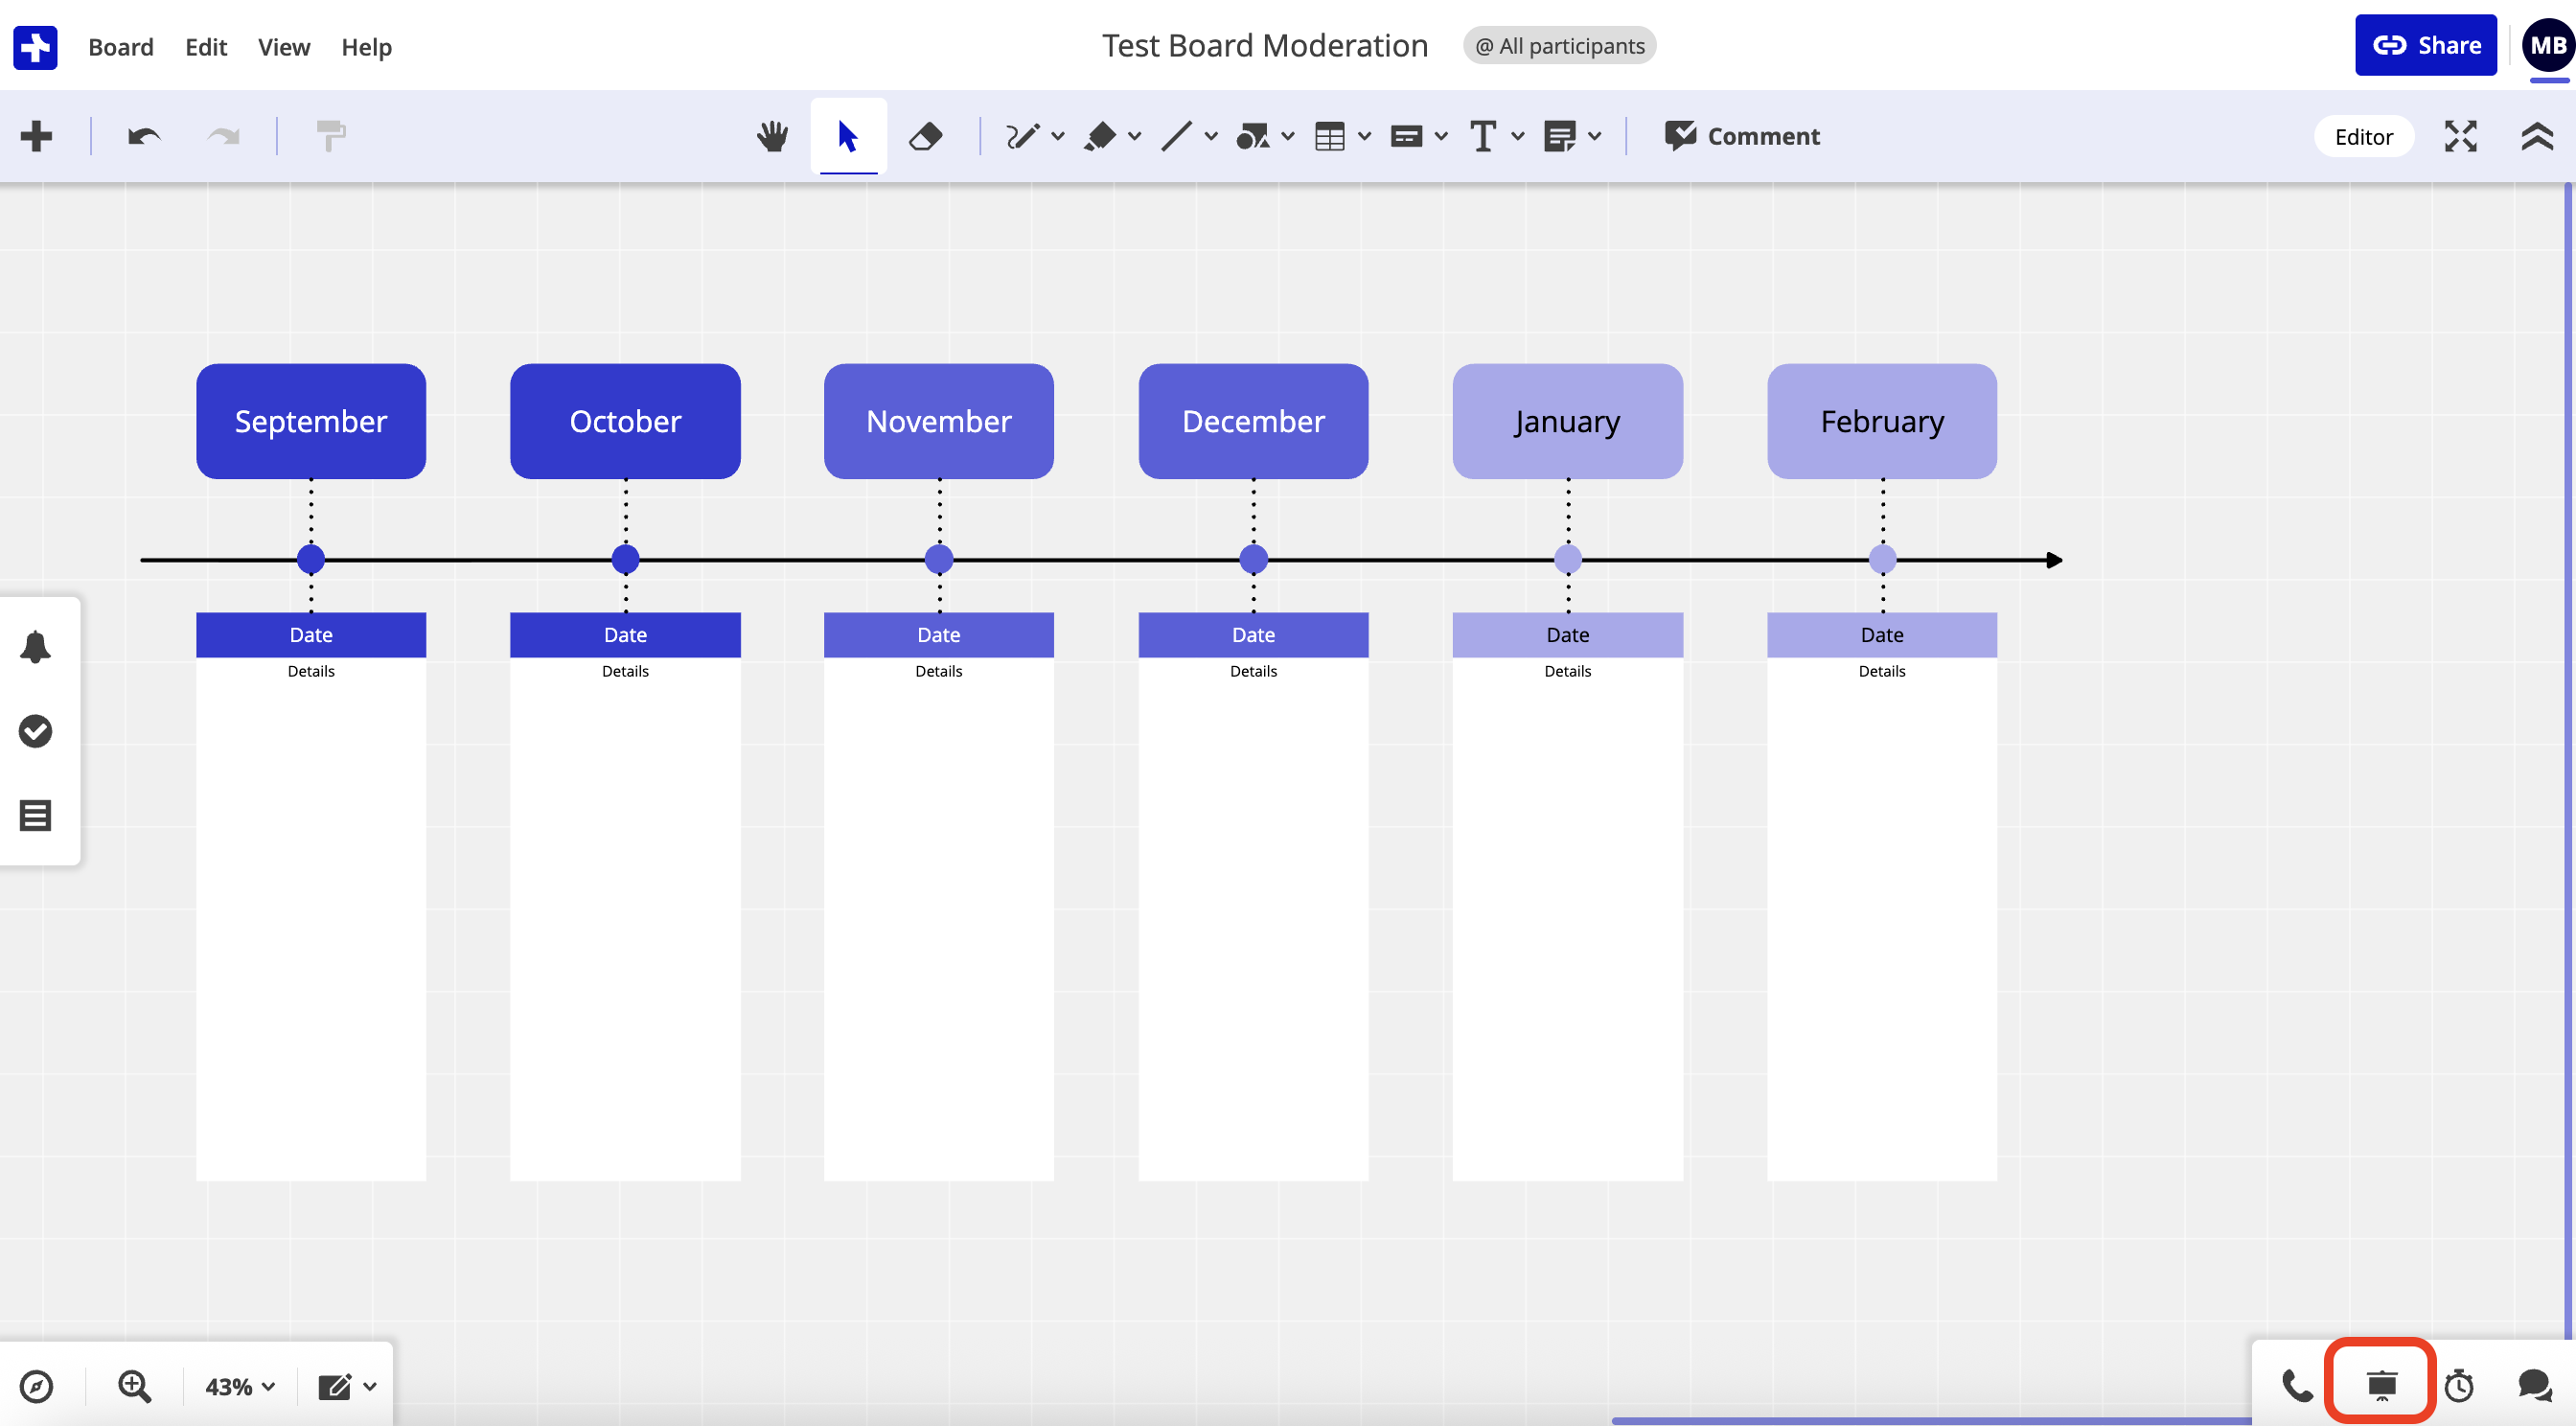Screen dimensions: 2576x1426
Task: Expand the Text tool dropdown arrow
Action: pyautogui.click(x=1518, y=136)
